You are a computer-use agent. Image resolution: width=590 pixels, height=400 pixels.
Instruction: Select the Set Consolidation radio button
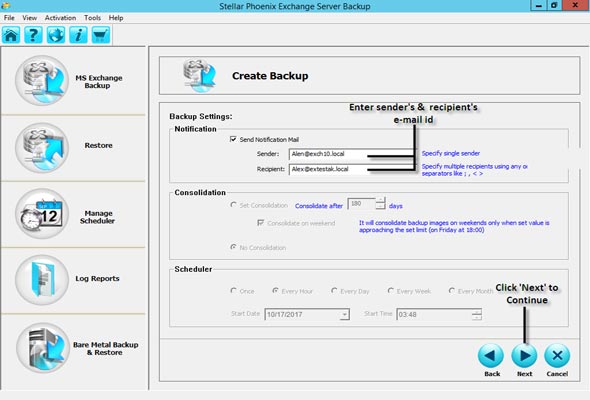pos(233,205)
